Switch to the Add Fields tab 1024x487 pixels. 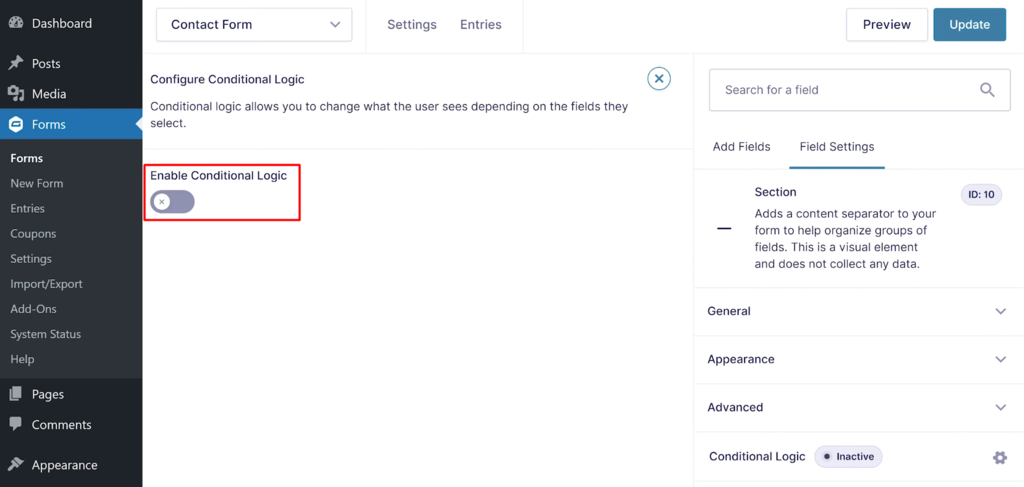coord(741,146)
